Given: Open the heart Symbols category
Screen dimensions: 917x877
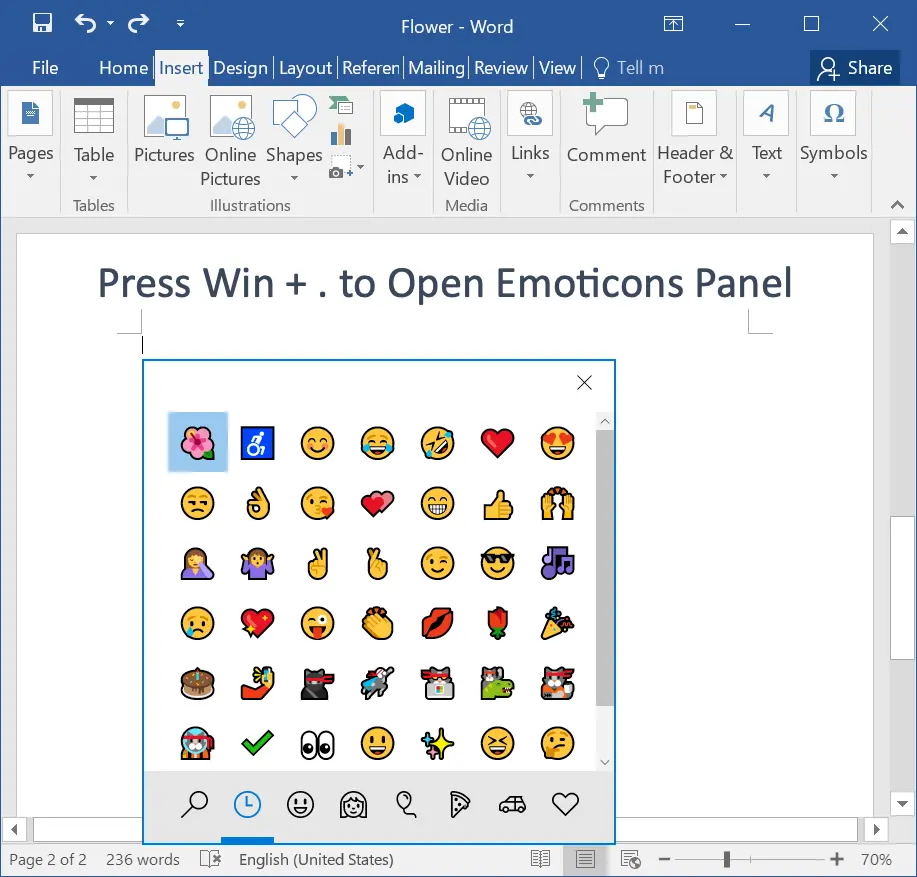Looking at the screenshot, I should (x=565, y=805).
